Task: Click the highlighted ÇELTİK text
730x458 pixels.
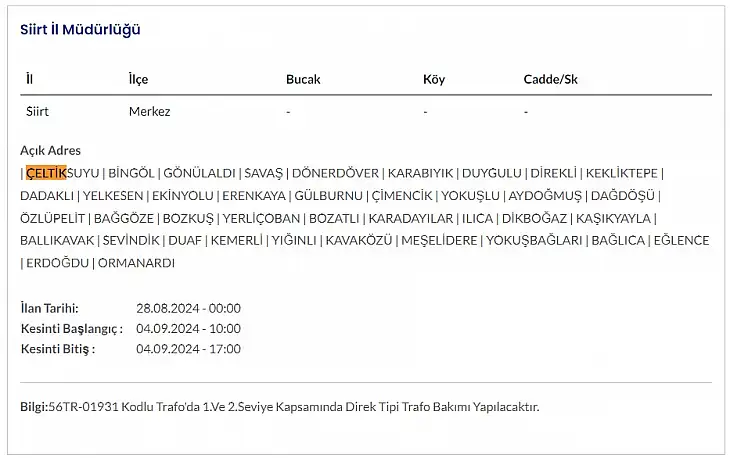Action: 46,173
